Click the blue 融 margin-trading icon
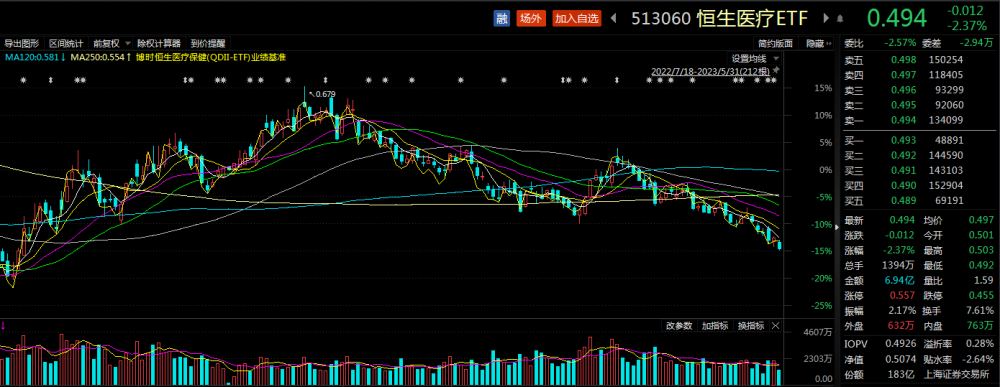Viewport: 1000px width, 387px height. click(502, 18)
